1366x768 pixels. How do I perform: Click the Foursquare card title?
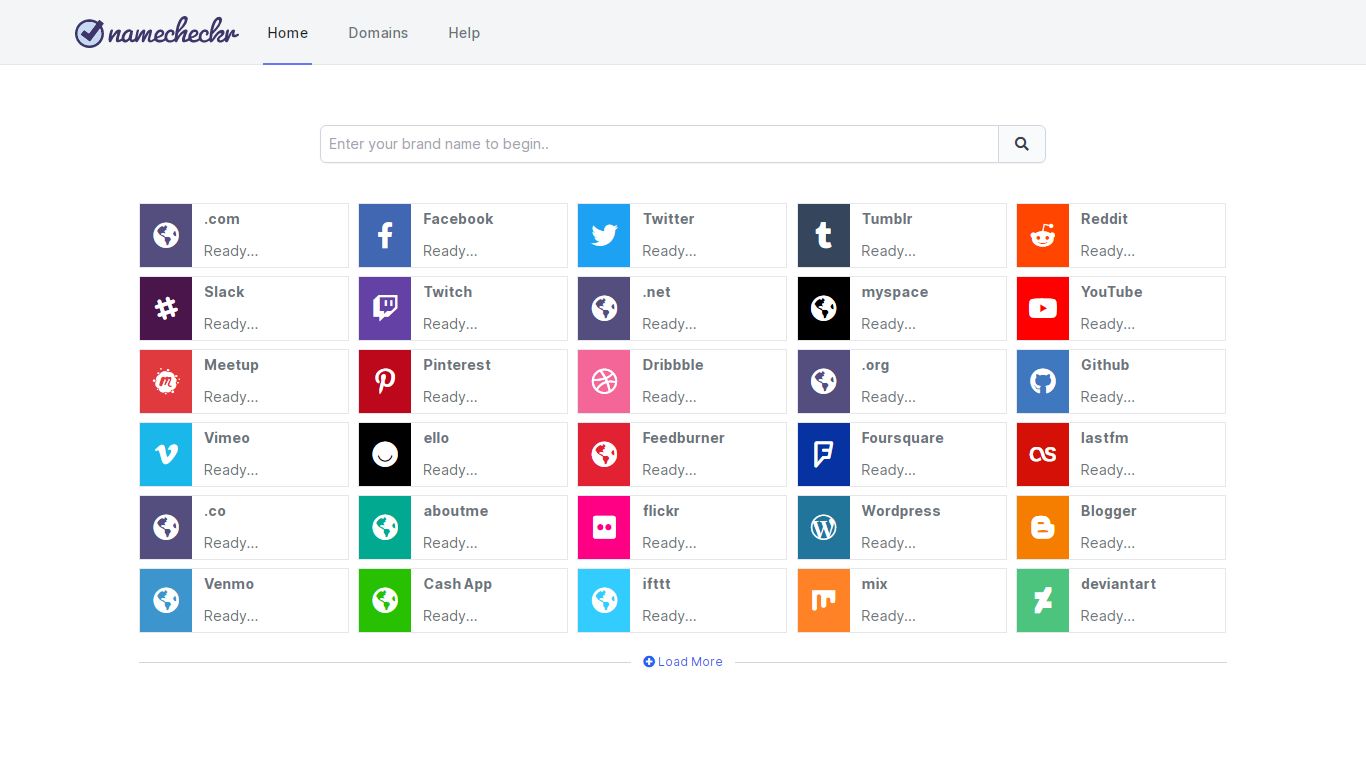902,438
